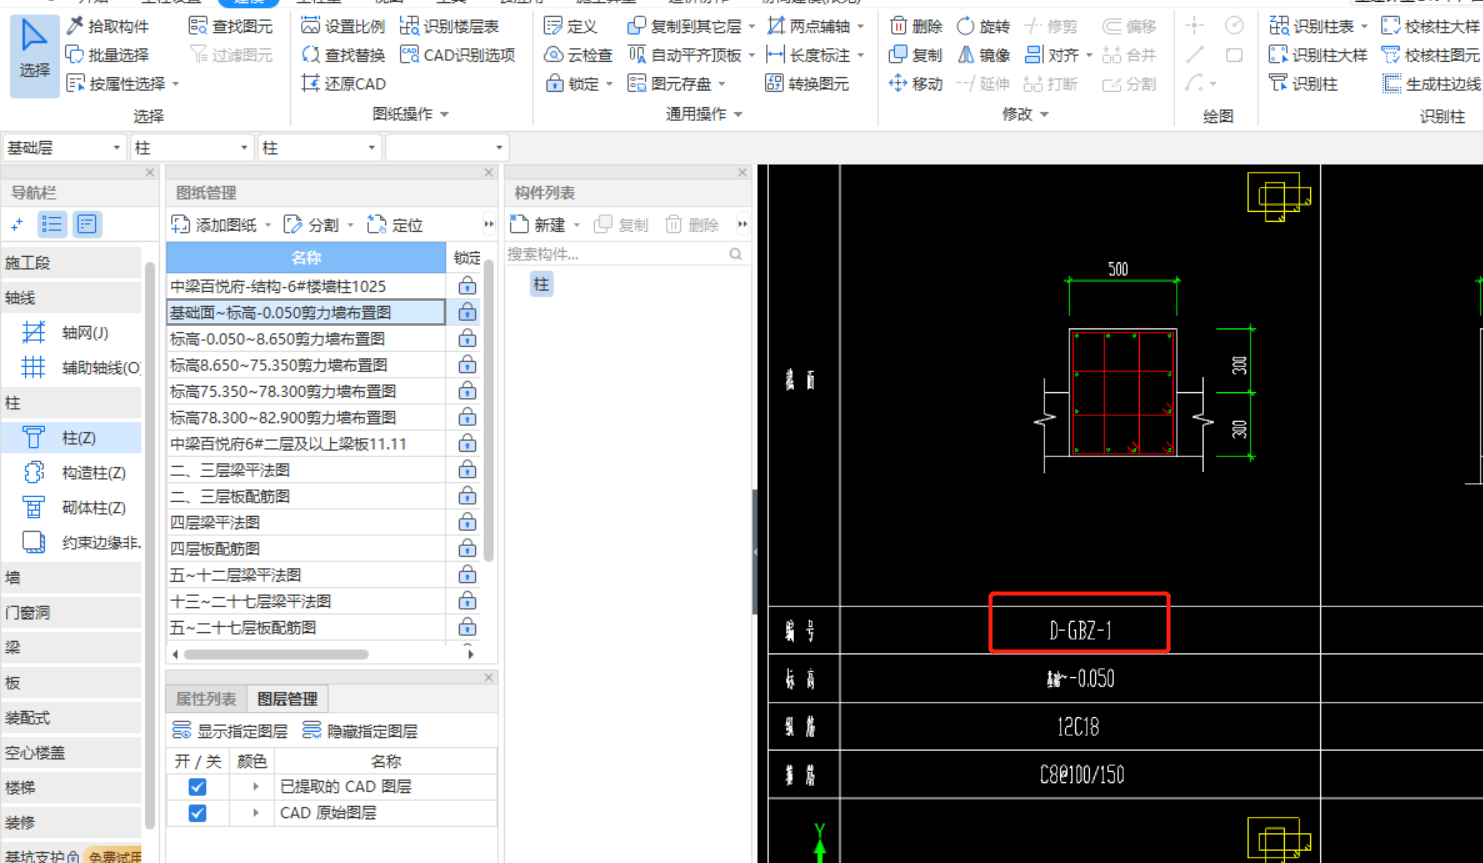The height and width of the screenshot is (863, 1483).
Task: Toggle 已提取的 CAD 图层 checkbox
Action: (197, 787)
